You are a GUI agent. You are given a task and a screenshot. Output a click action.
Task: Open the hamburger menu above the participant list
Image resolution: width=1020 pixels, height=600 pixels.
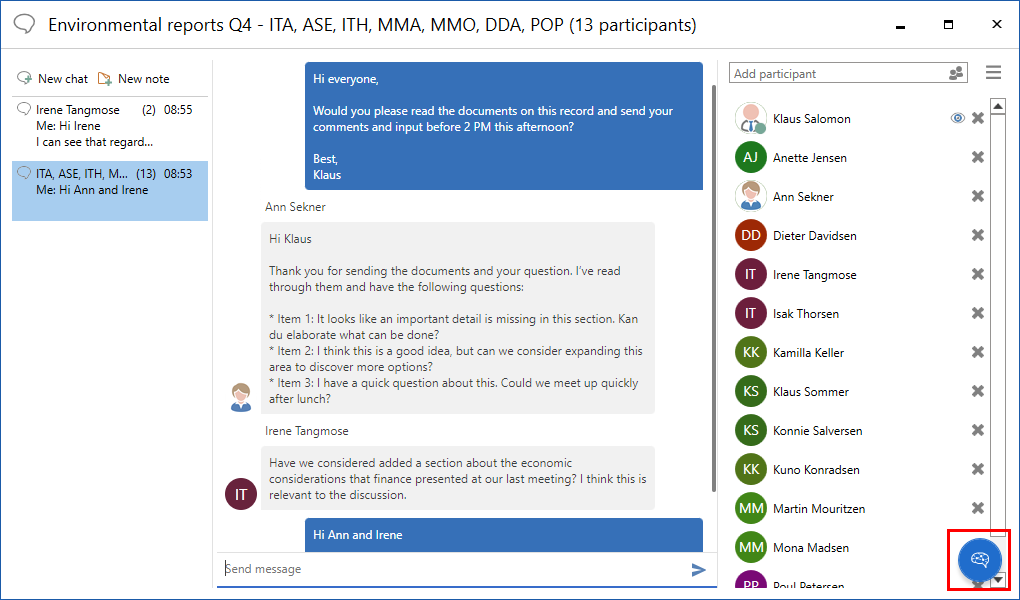pos(993,73)
